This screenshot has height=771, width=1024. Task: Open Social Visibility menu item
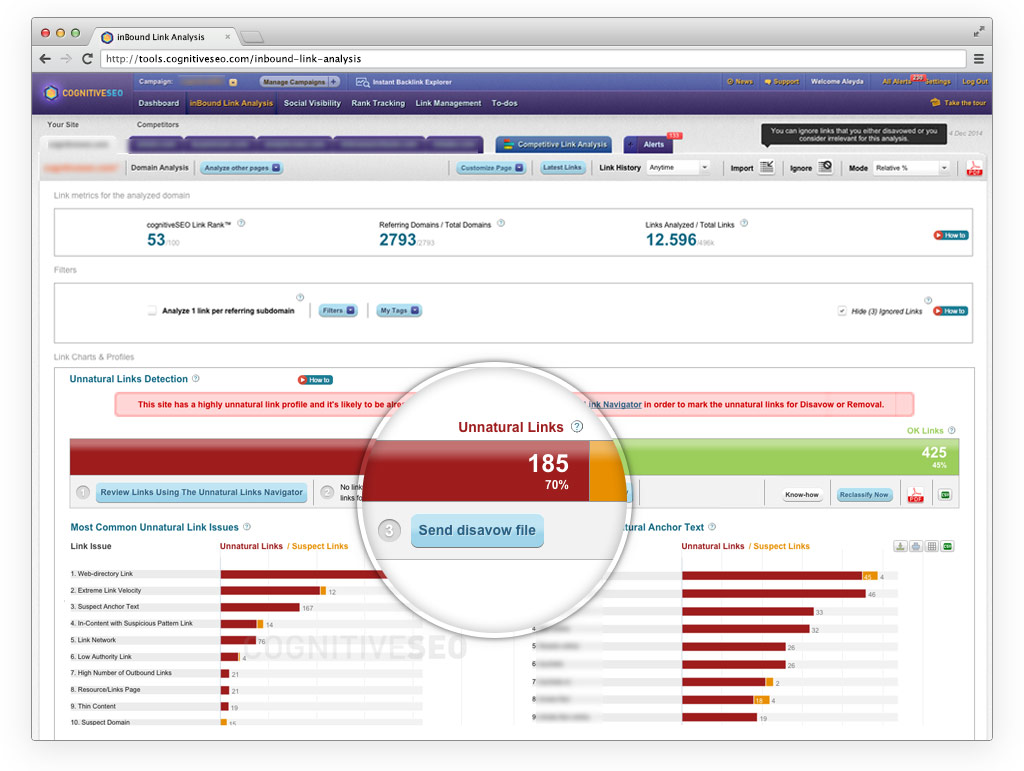[312, 103]
